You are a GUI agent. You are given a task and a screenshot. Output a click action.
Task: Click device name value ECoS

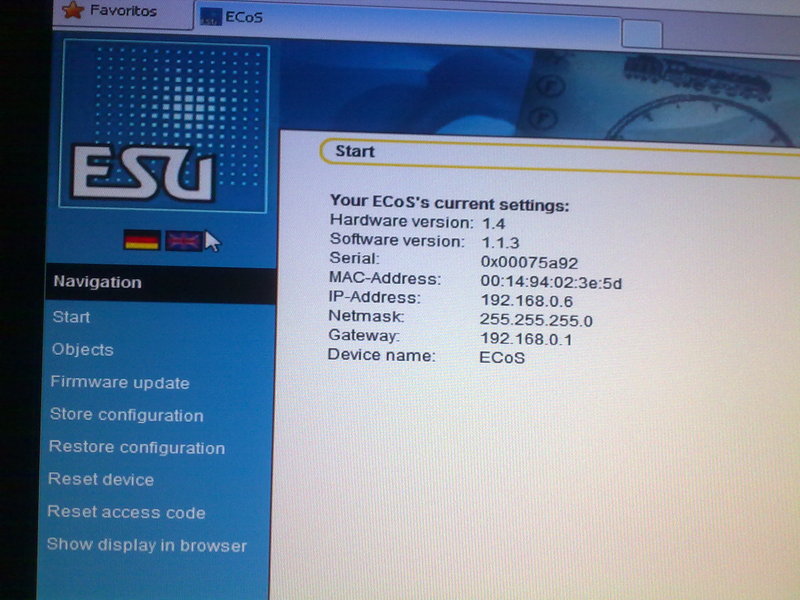(502, 358)
